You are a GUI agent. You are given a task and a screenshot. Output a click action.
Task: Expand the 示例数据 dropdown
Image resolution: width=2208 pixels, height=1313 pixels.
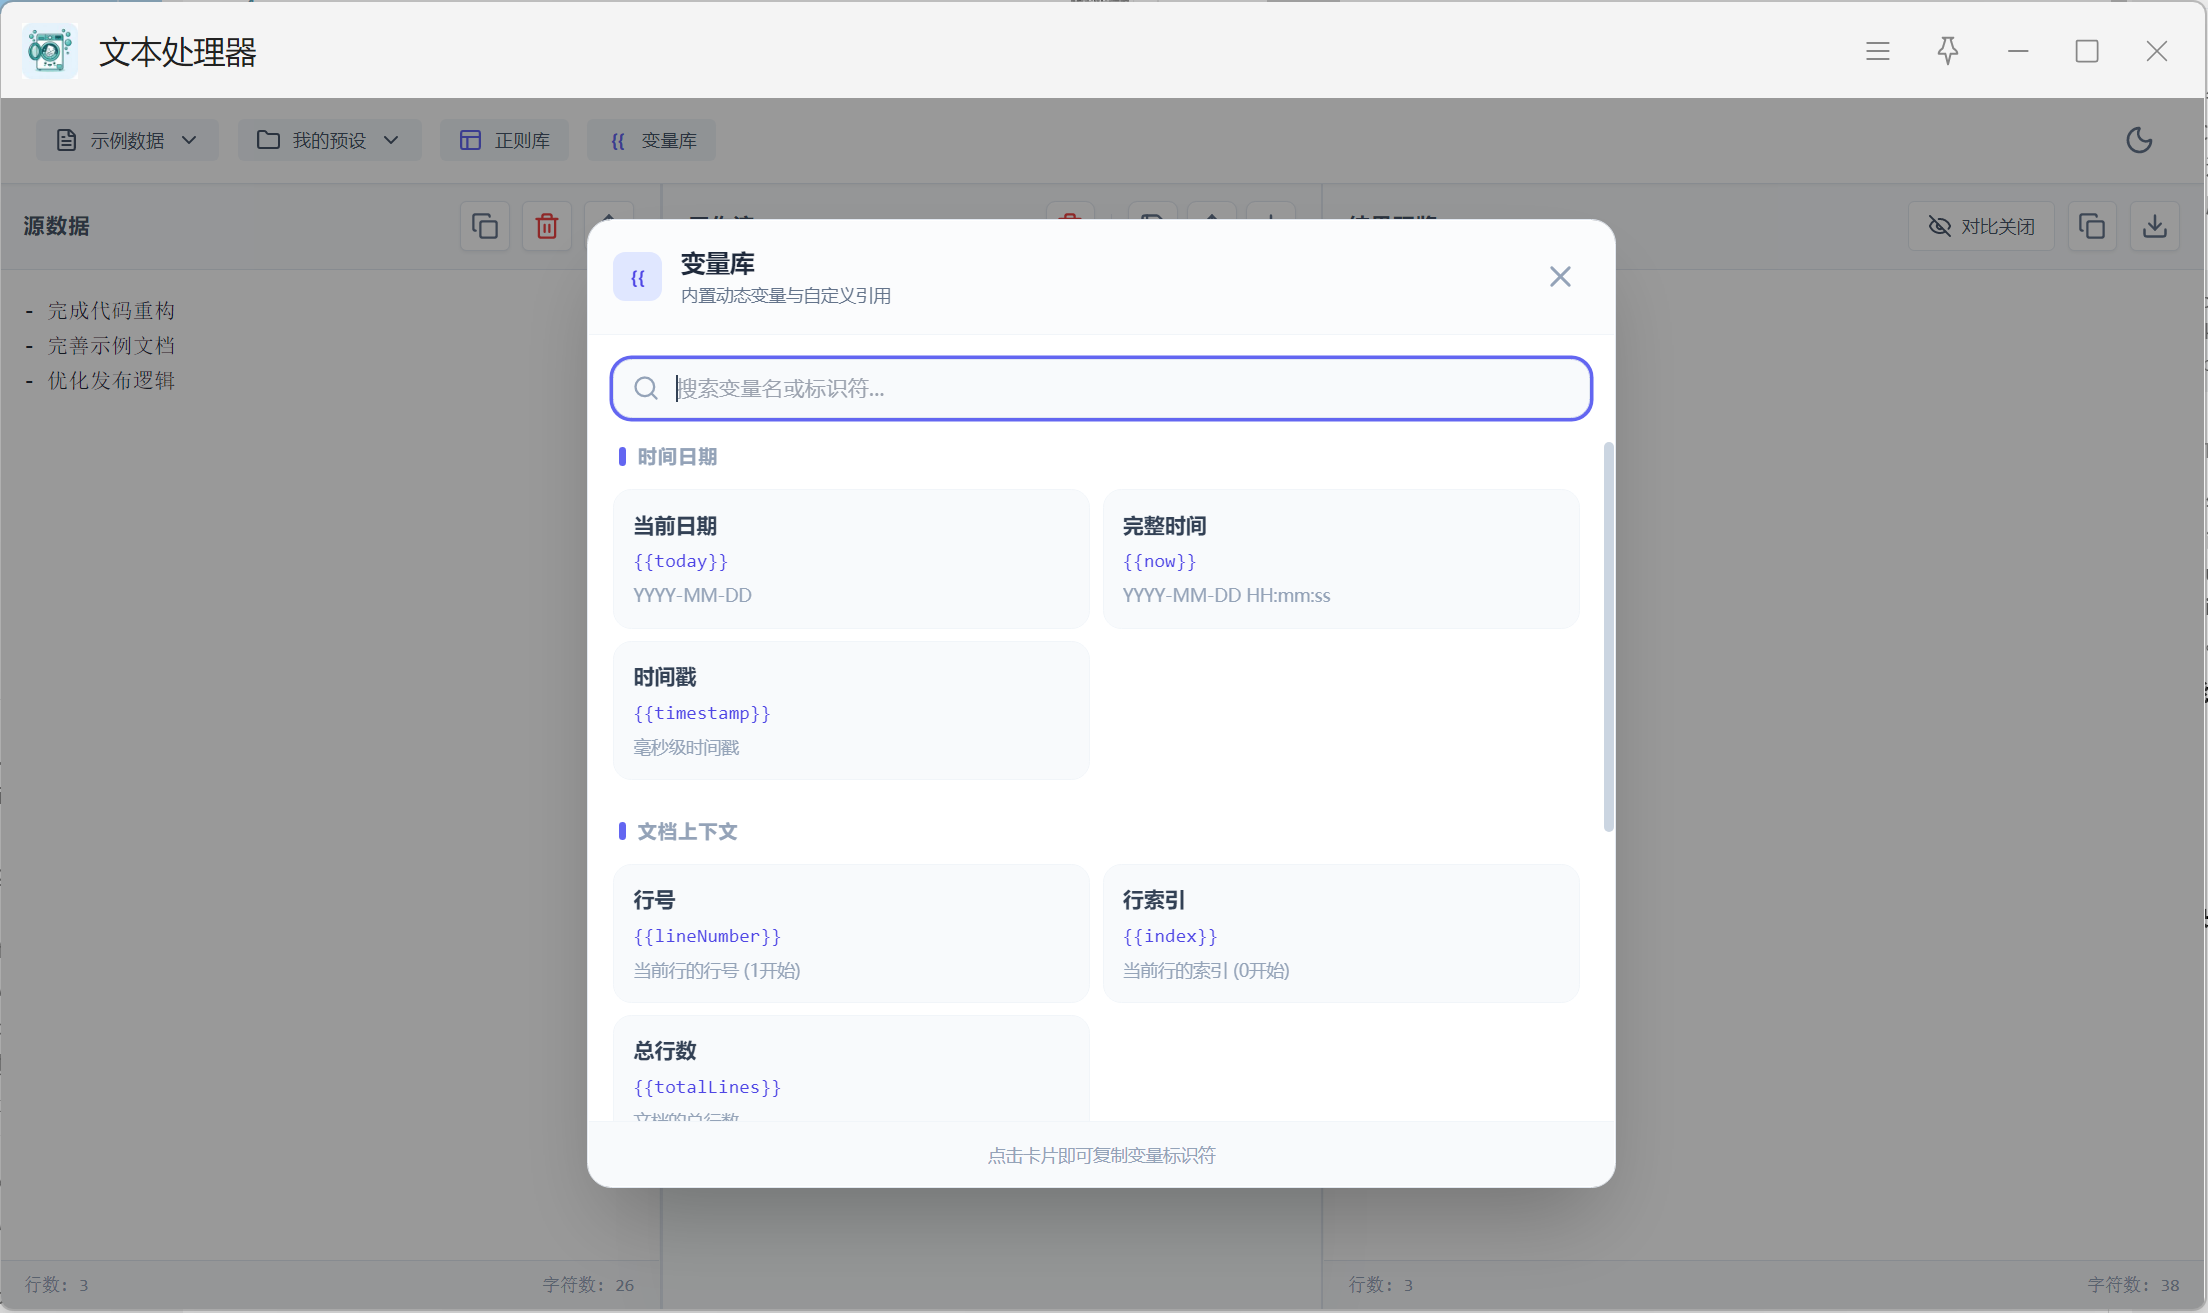(x=127, y=140)
